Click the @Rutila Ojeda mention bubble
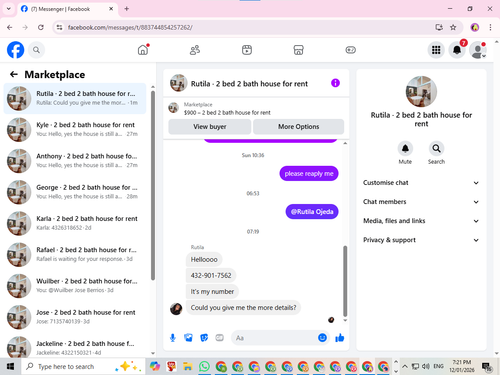 click(312, 212)
